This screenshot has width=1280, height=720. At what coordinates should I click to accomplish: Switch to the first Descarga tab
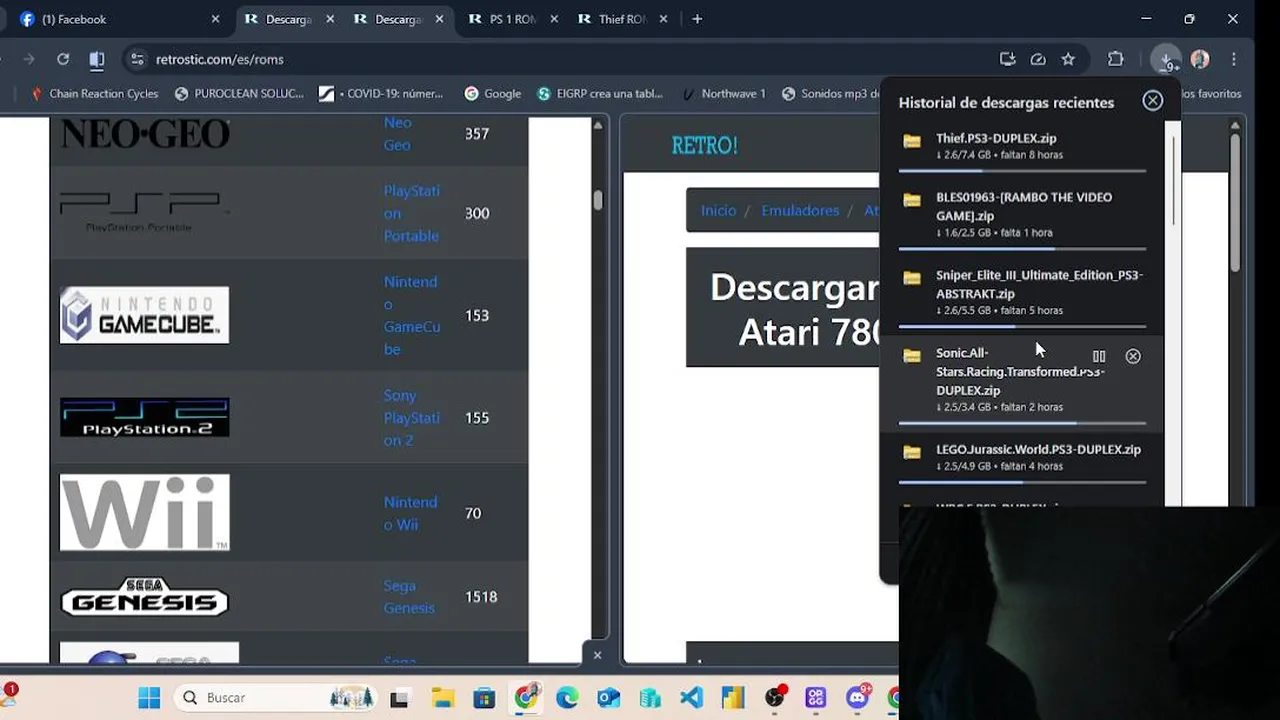tap(288, 19)
